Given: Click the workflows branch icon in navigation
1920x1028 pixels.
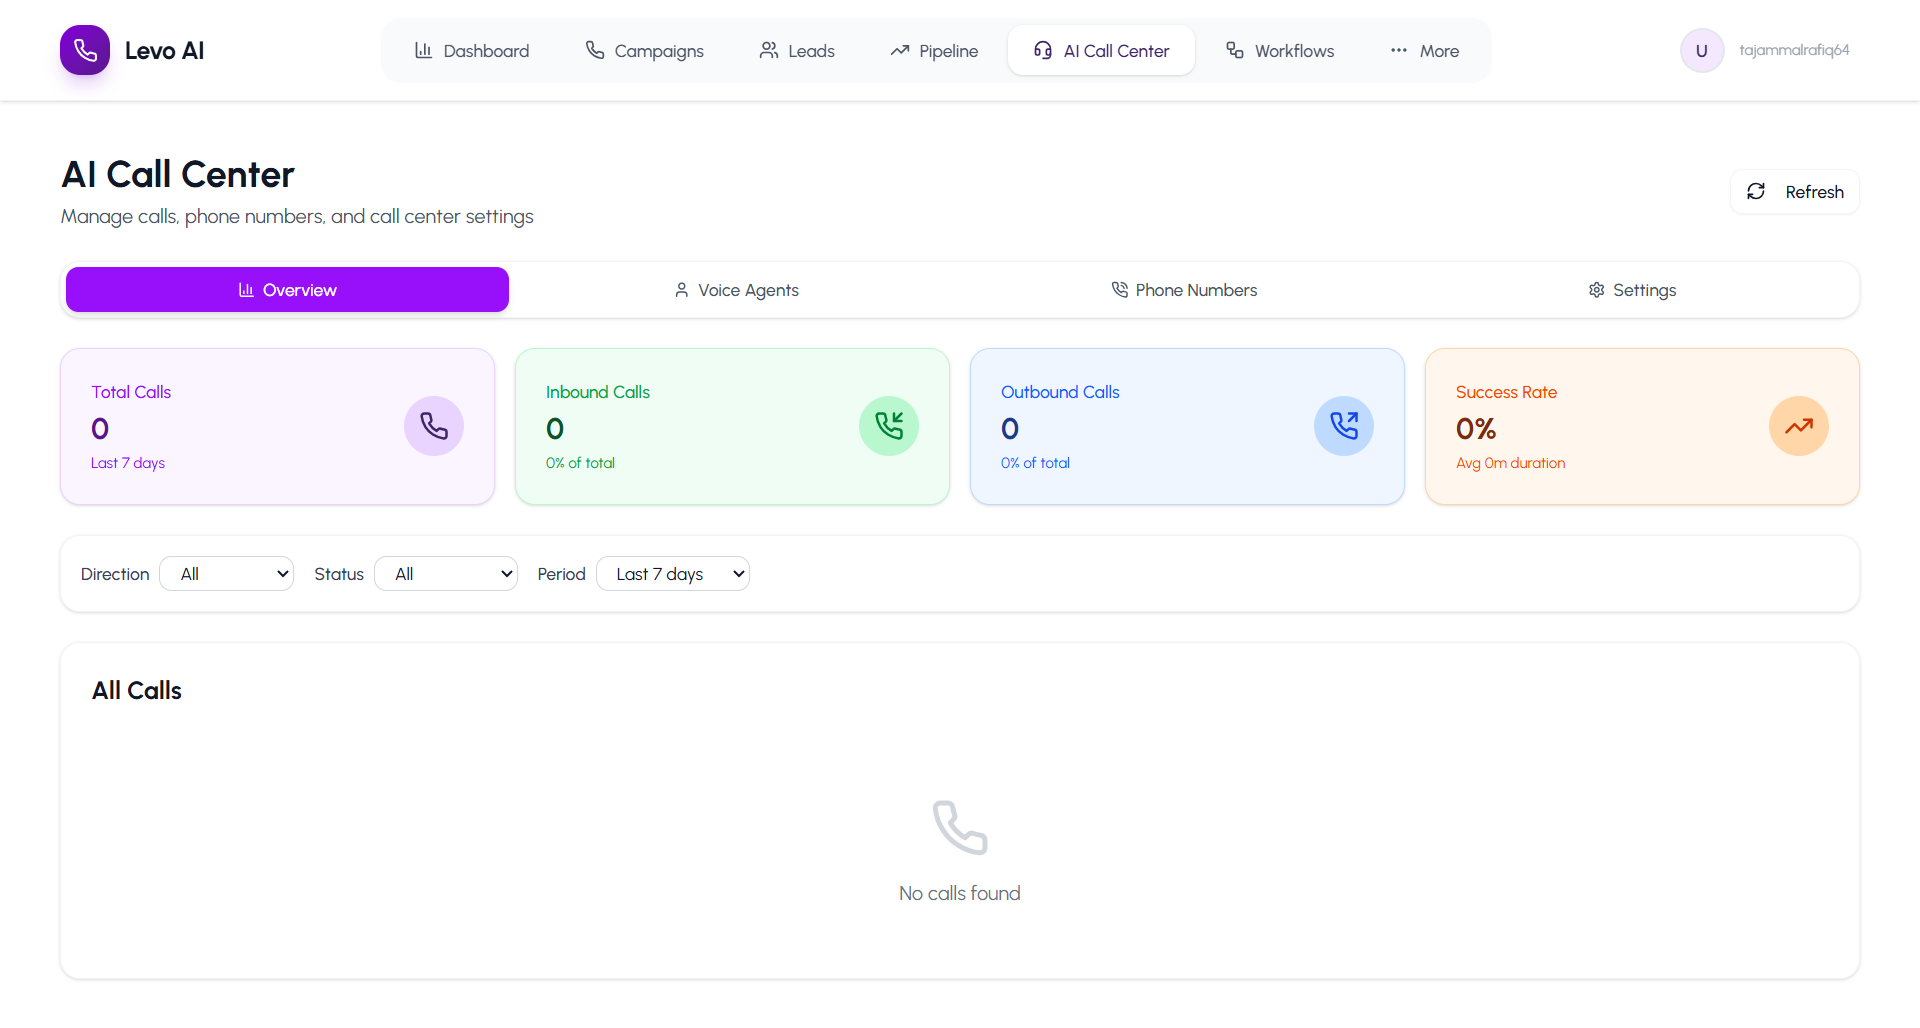Looking at the screenshot, I should point(1233,50).
